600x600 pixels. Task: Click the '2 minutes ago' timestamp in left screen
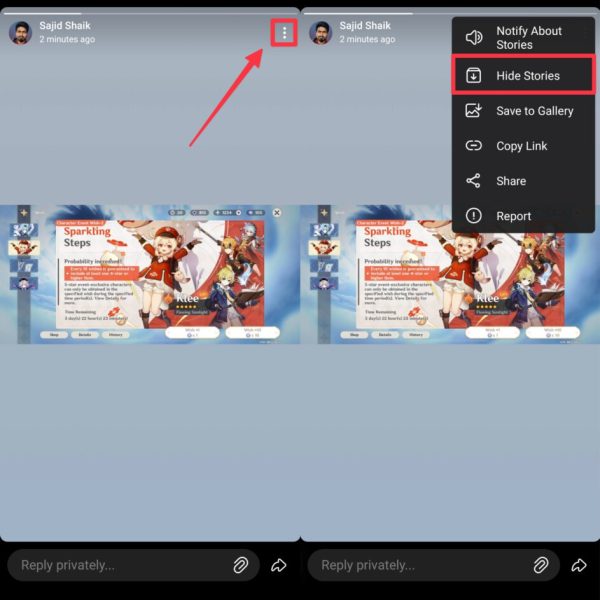(67, 39)
